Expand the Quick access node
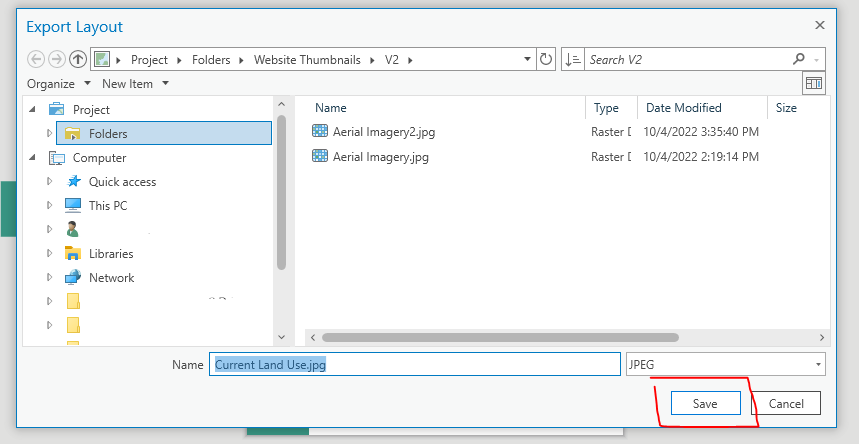Viewport: 859px width, 444px height. click(49, 181)
